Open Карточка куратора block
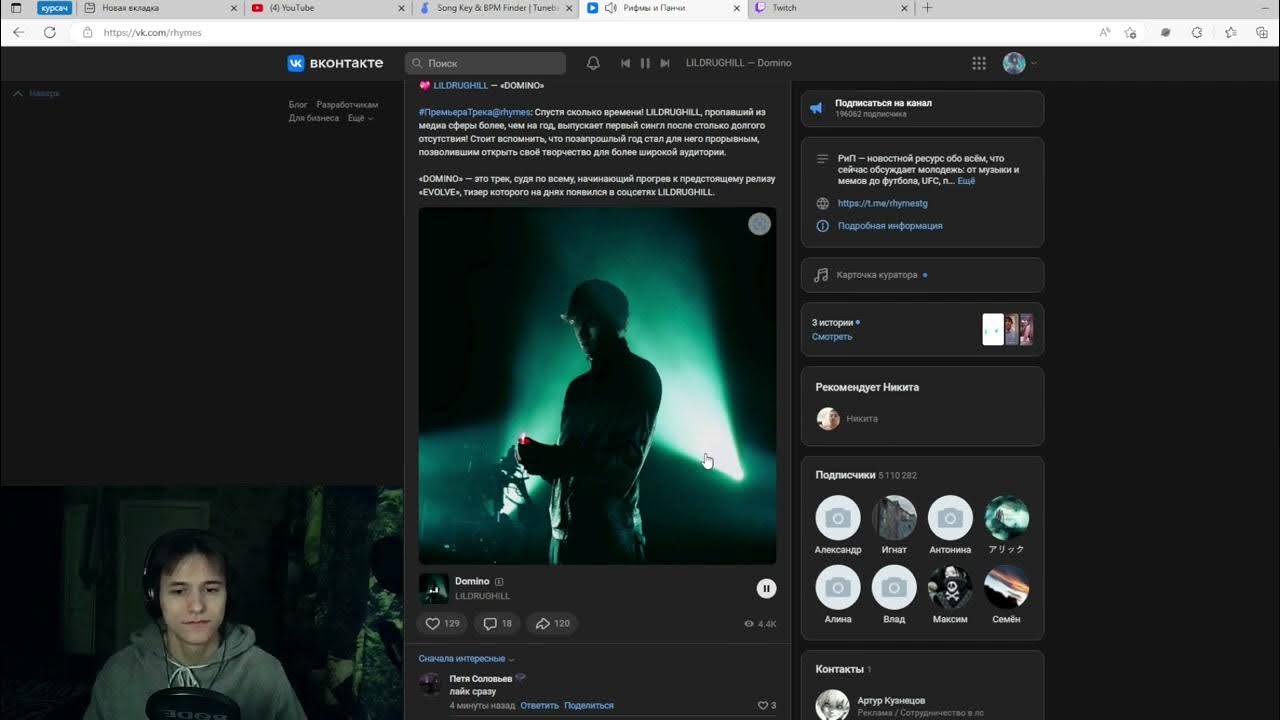The image size is (1280, 720). 922,275
